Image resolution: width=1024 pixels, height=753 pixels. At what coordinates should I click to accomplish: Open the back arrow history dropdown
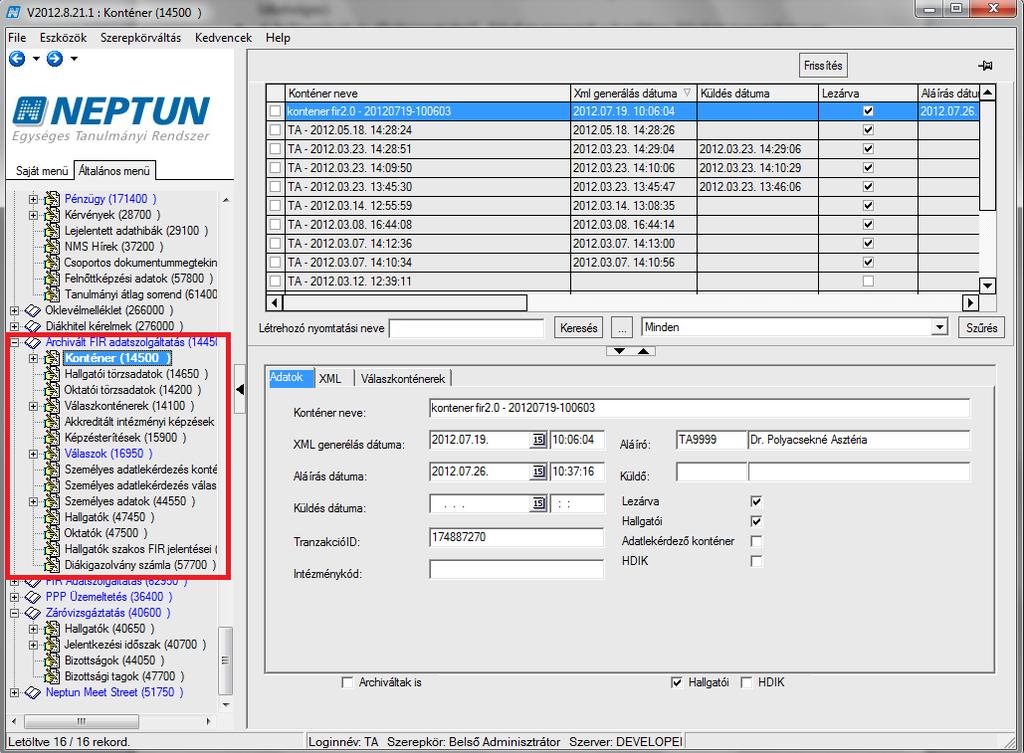[x=36, y=59]
